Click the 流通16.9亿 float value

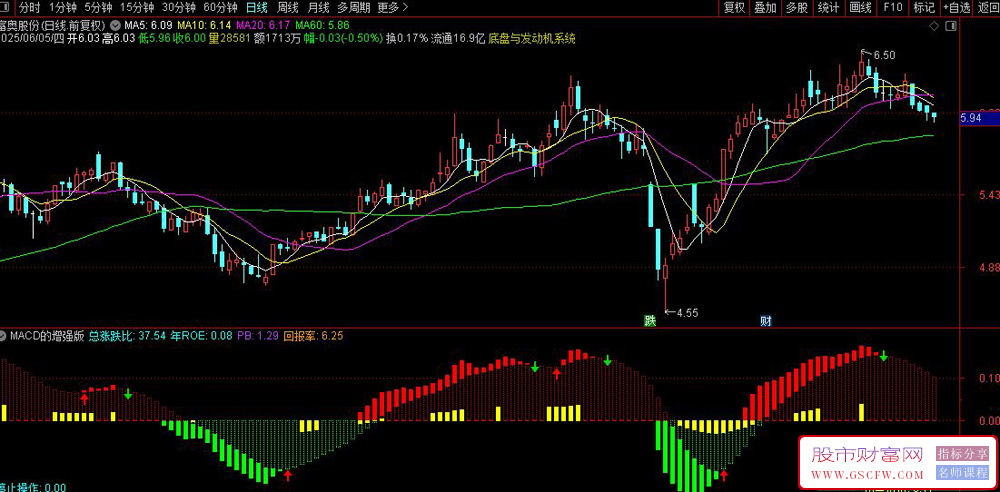coord(459,38)
